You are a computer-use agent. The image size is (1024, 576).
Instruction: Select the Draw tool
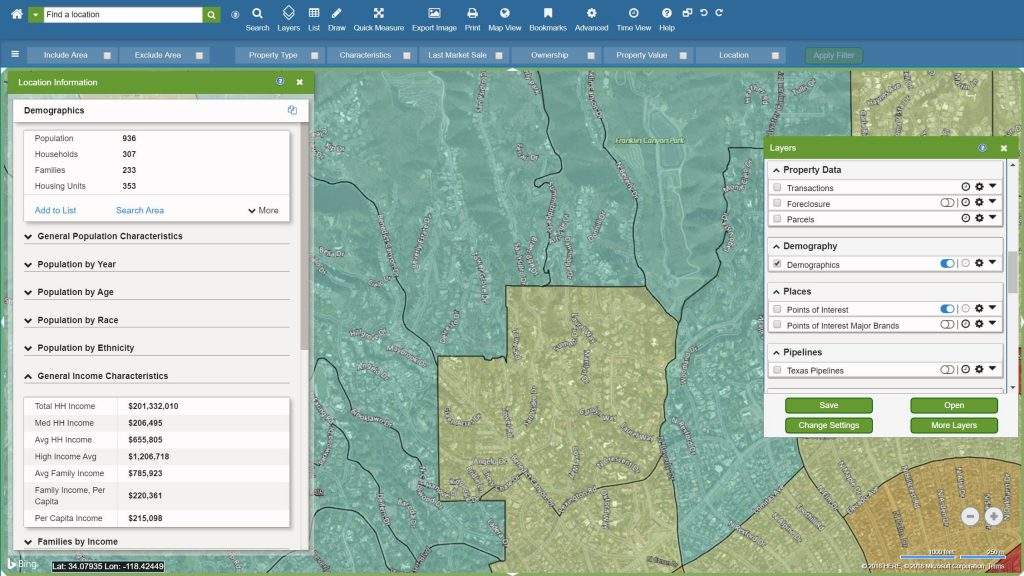click(x=336, y=19)
